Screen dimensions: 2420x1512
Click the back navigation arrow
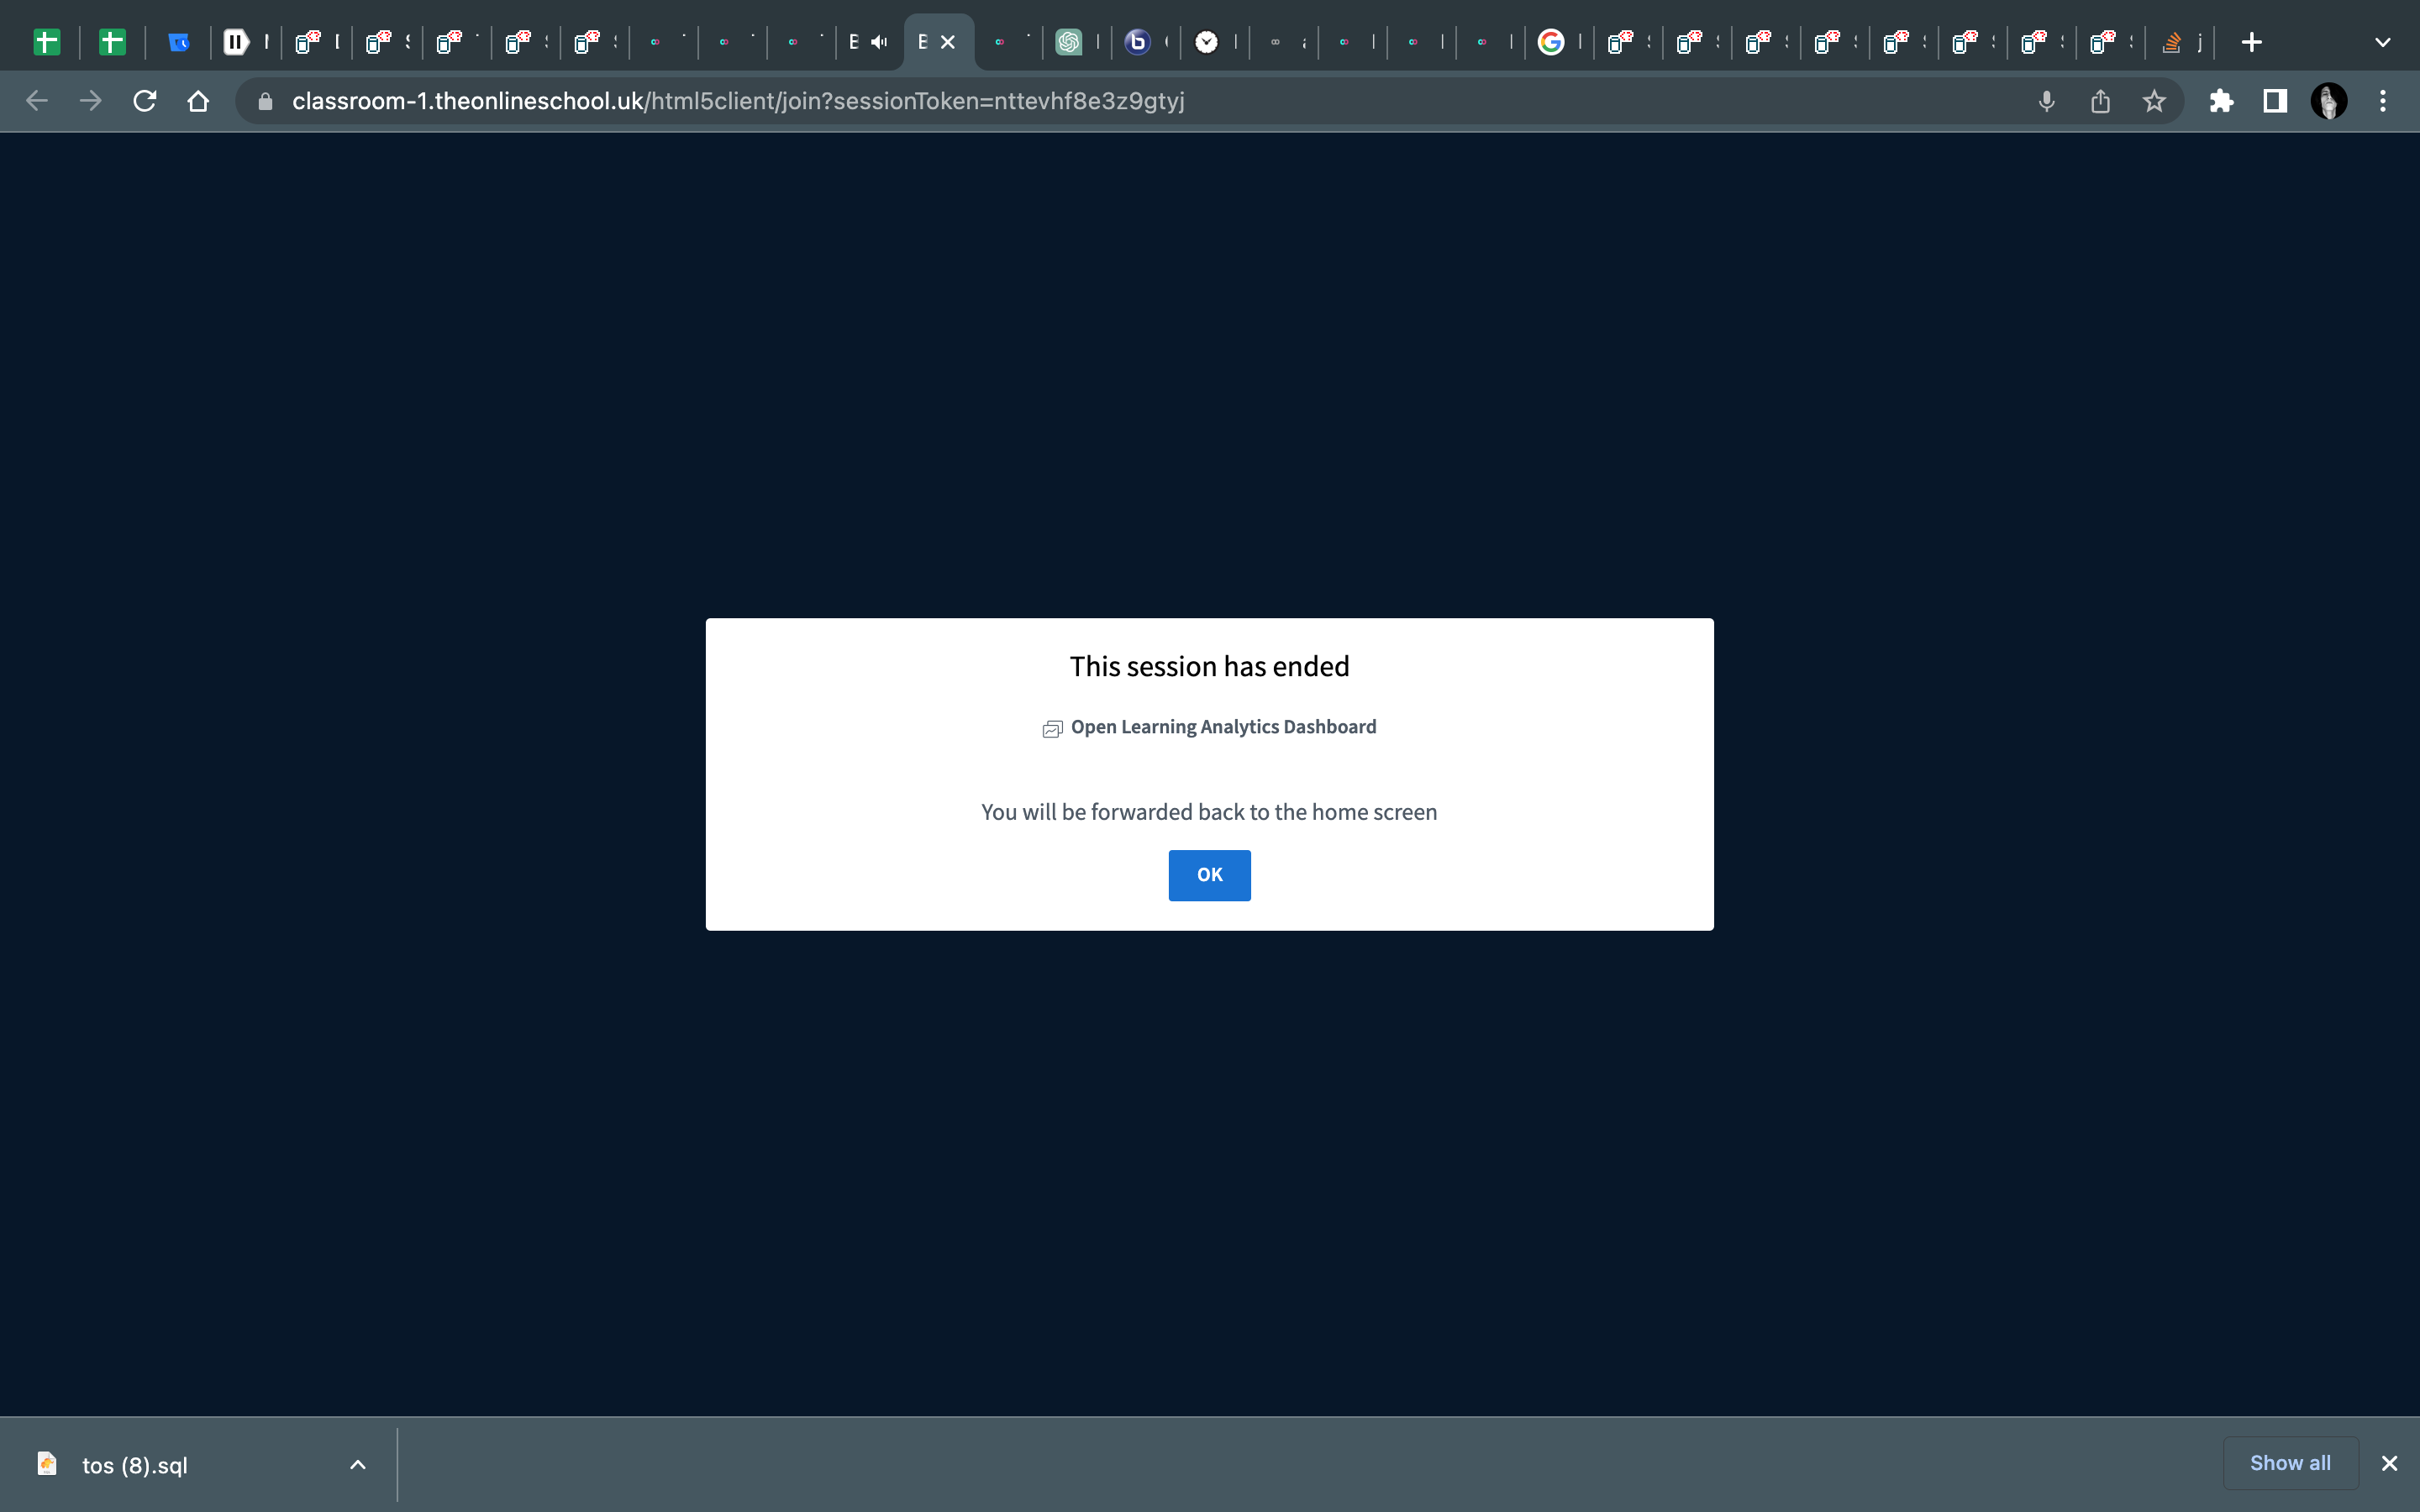coord(37,101)
